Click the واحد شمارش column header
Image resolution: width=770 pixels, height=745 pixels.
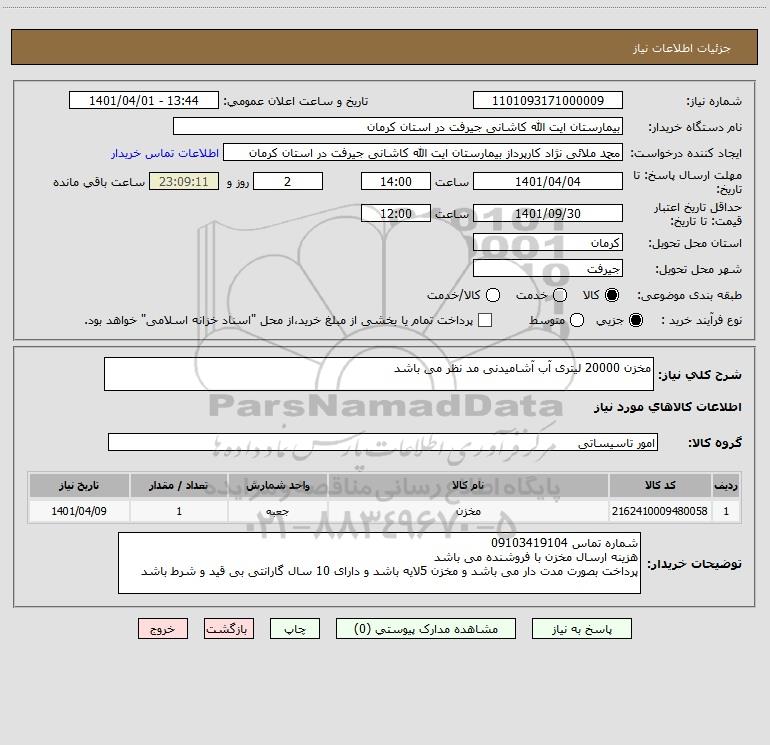(277, 485)
